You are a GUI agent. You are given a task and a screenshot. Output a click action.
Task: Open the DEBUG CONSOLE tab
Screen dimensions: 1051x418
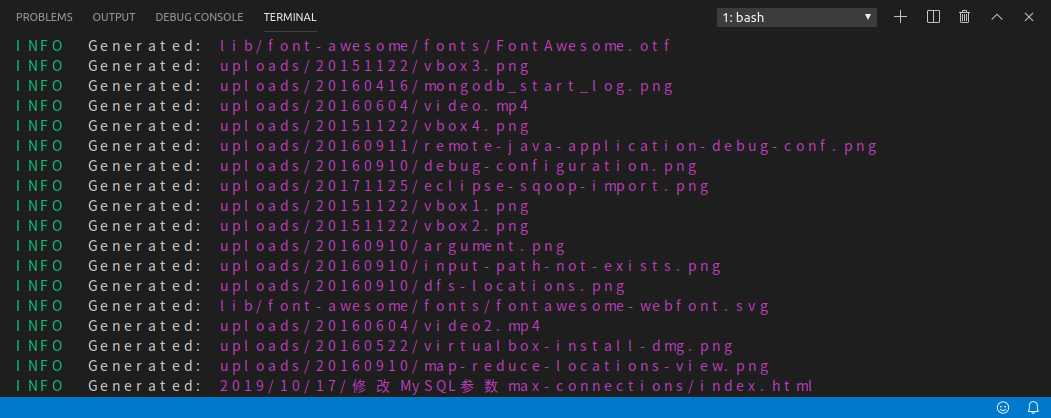[199, 17]
